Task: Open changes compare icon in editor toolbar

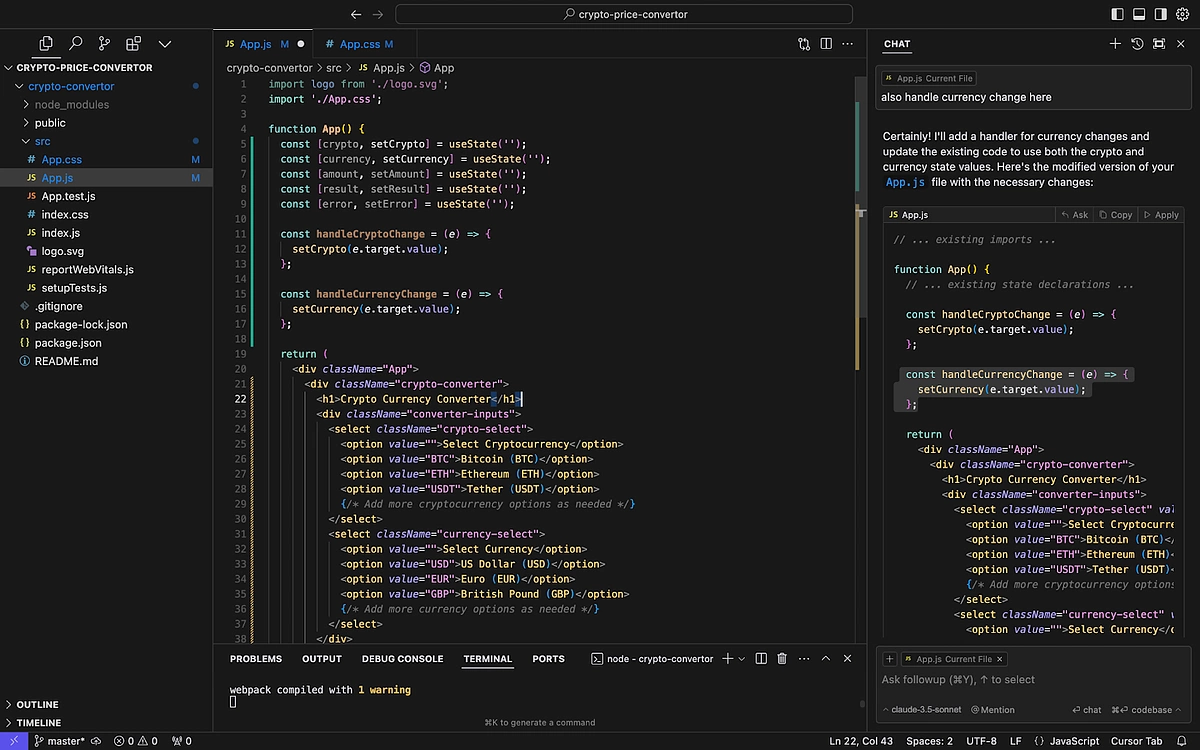Action: pyautogui.click(x=804, y=44)
